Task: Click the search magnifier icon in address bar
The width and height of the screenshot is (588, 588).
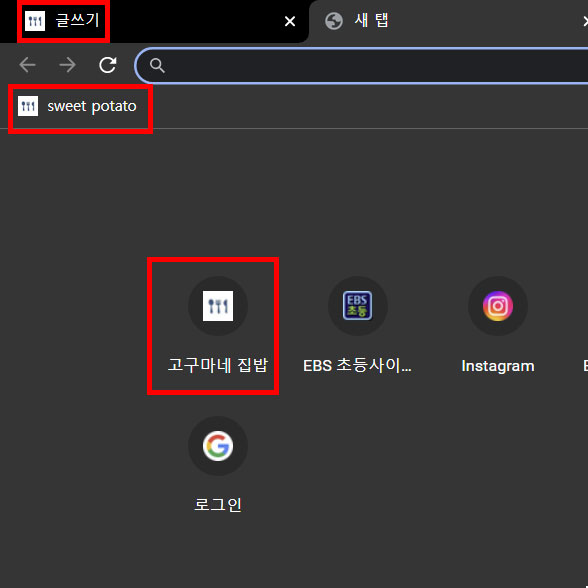Action: coord(157,66)
